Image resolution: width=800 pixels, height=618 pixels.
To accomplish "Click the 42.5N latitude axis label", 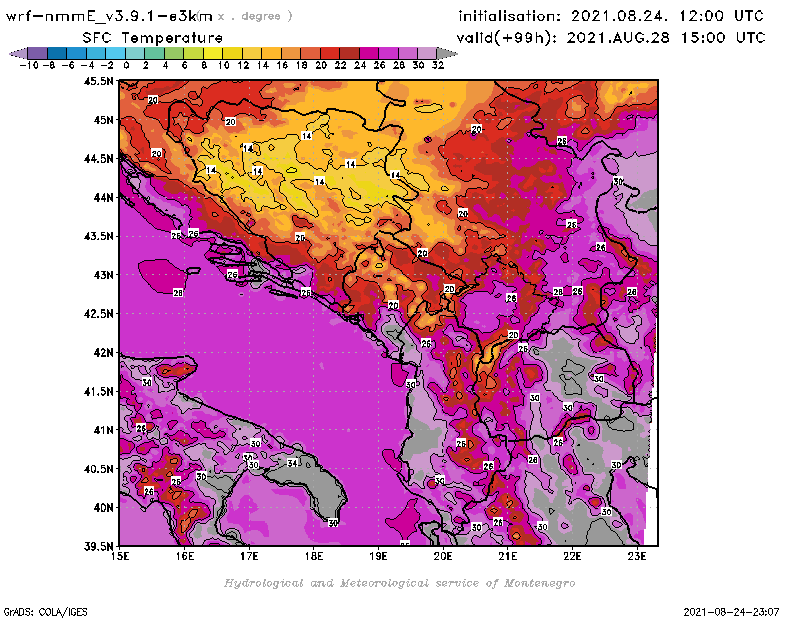I will coord(99,314).
